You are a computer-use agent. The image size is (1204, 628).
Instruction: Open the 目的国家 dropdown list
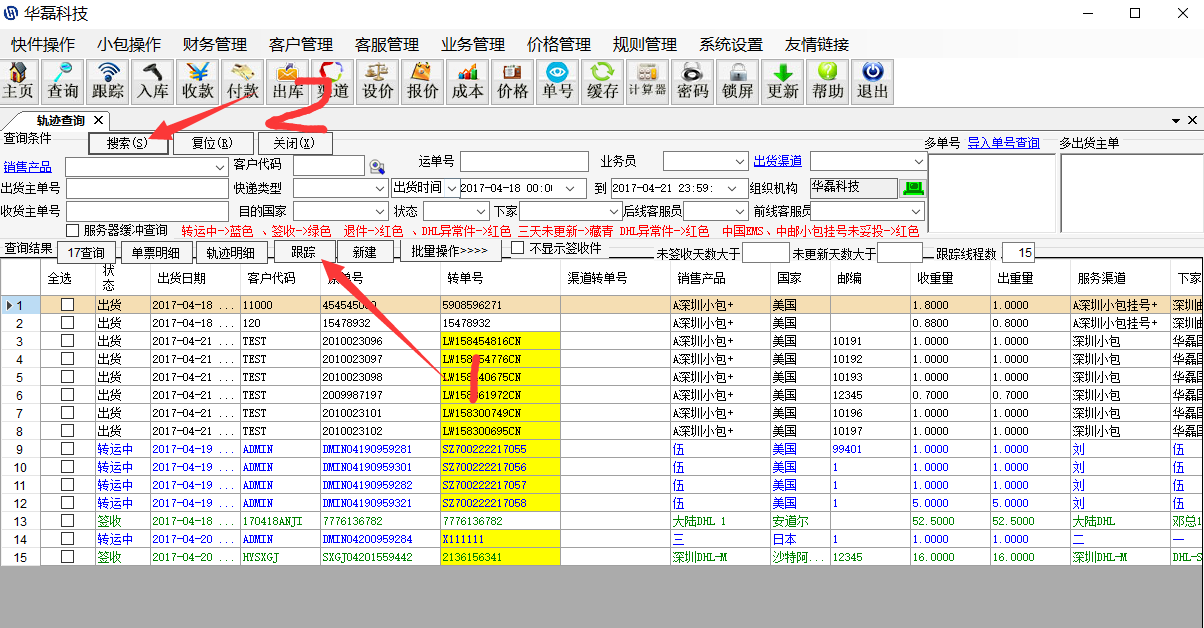(380, 211)
